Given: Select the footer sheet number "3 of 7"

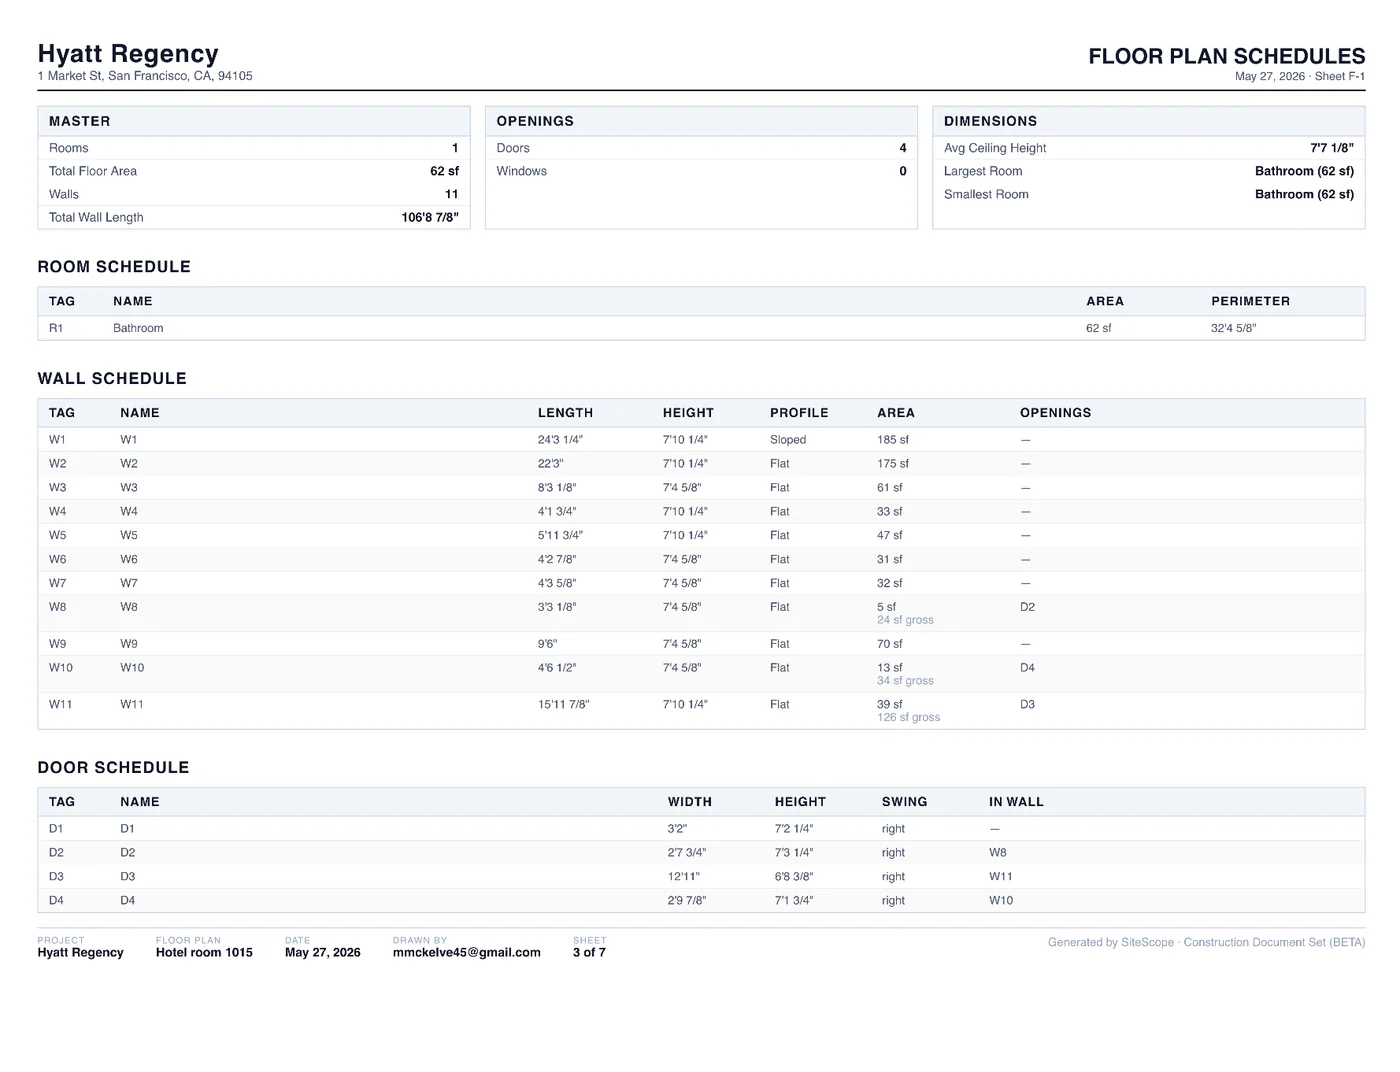Looking at the screenshot, I should click(589, 953).
